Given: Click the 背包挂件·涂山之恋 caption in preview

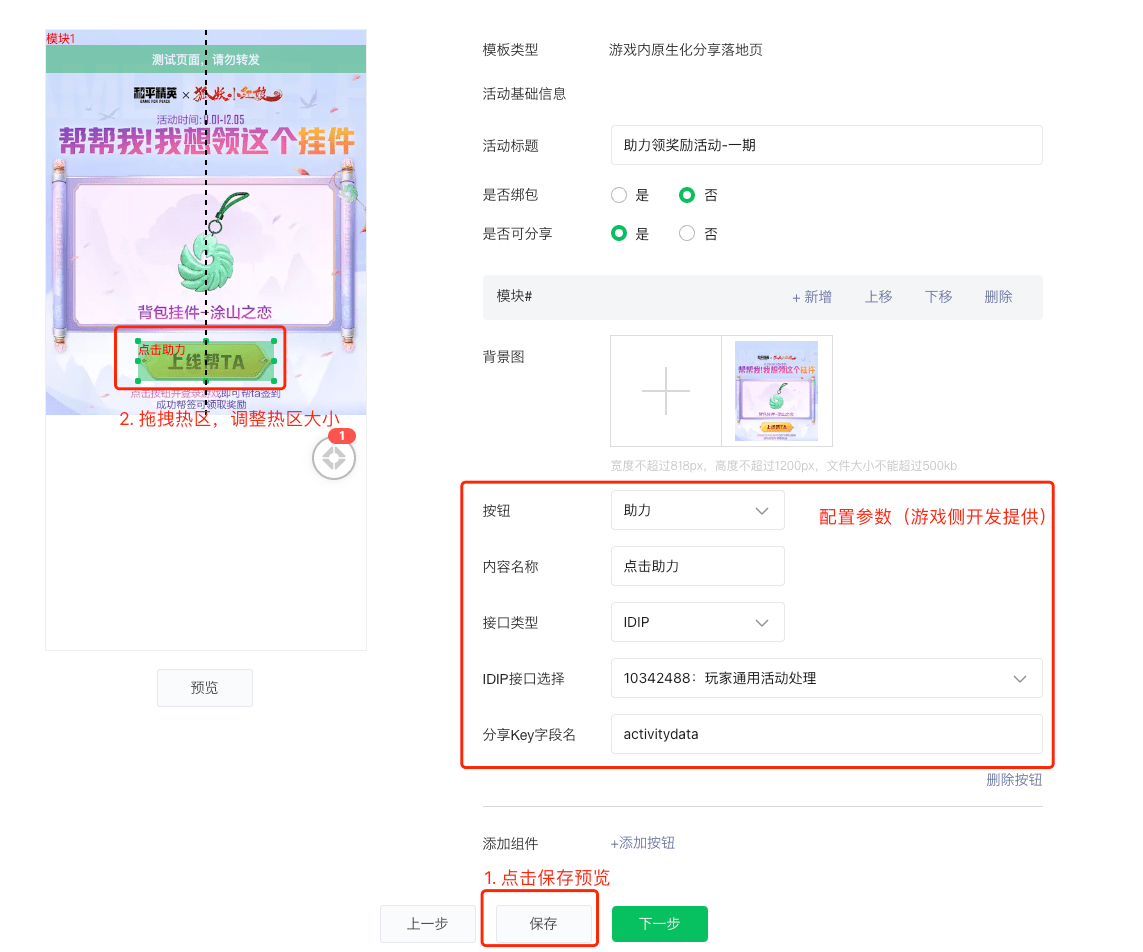Looking at the screenshot, I should pyautogui.click(x=205, y=313).
